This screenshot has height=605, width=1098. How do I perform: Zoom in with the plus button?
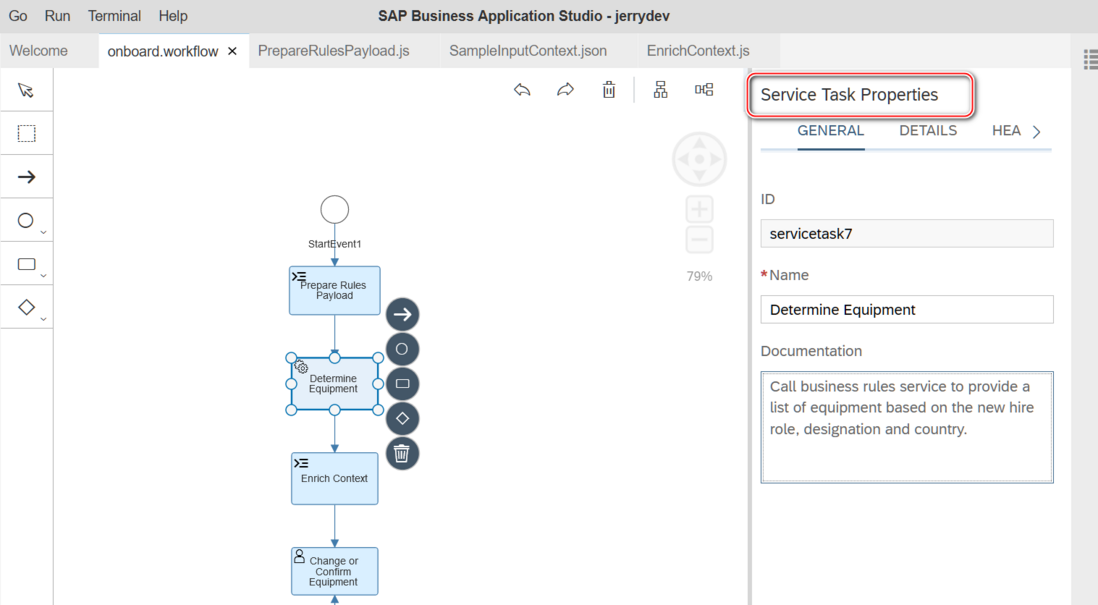[x=700, y=209]
